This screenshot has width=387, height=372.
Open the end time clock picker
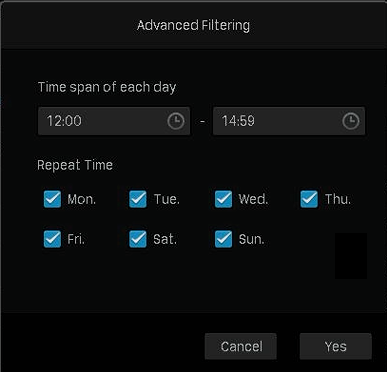351,121
